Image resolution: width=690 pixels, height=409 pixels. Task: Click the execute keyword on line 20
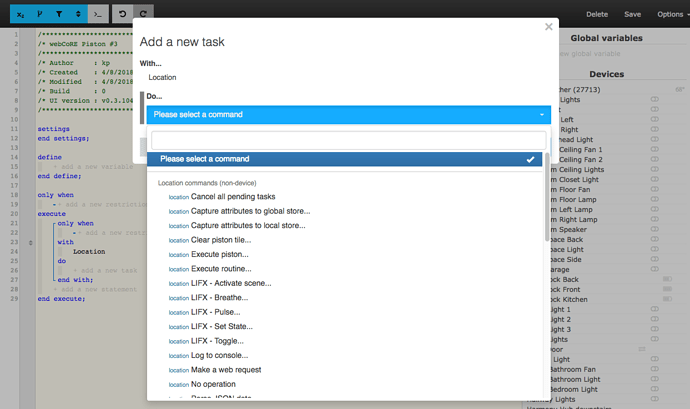[51, 214]
